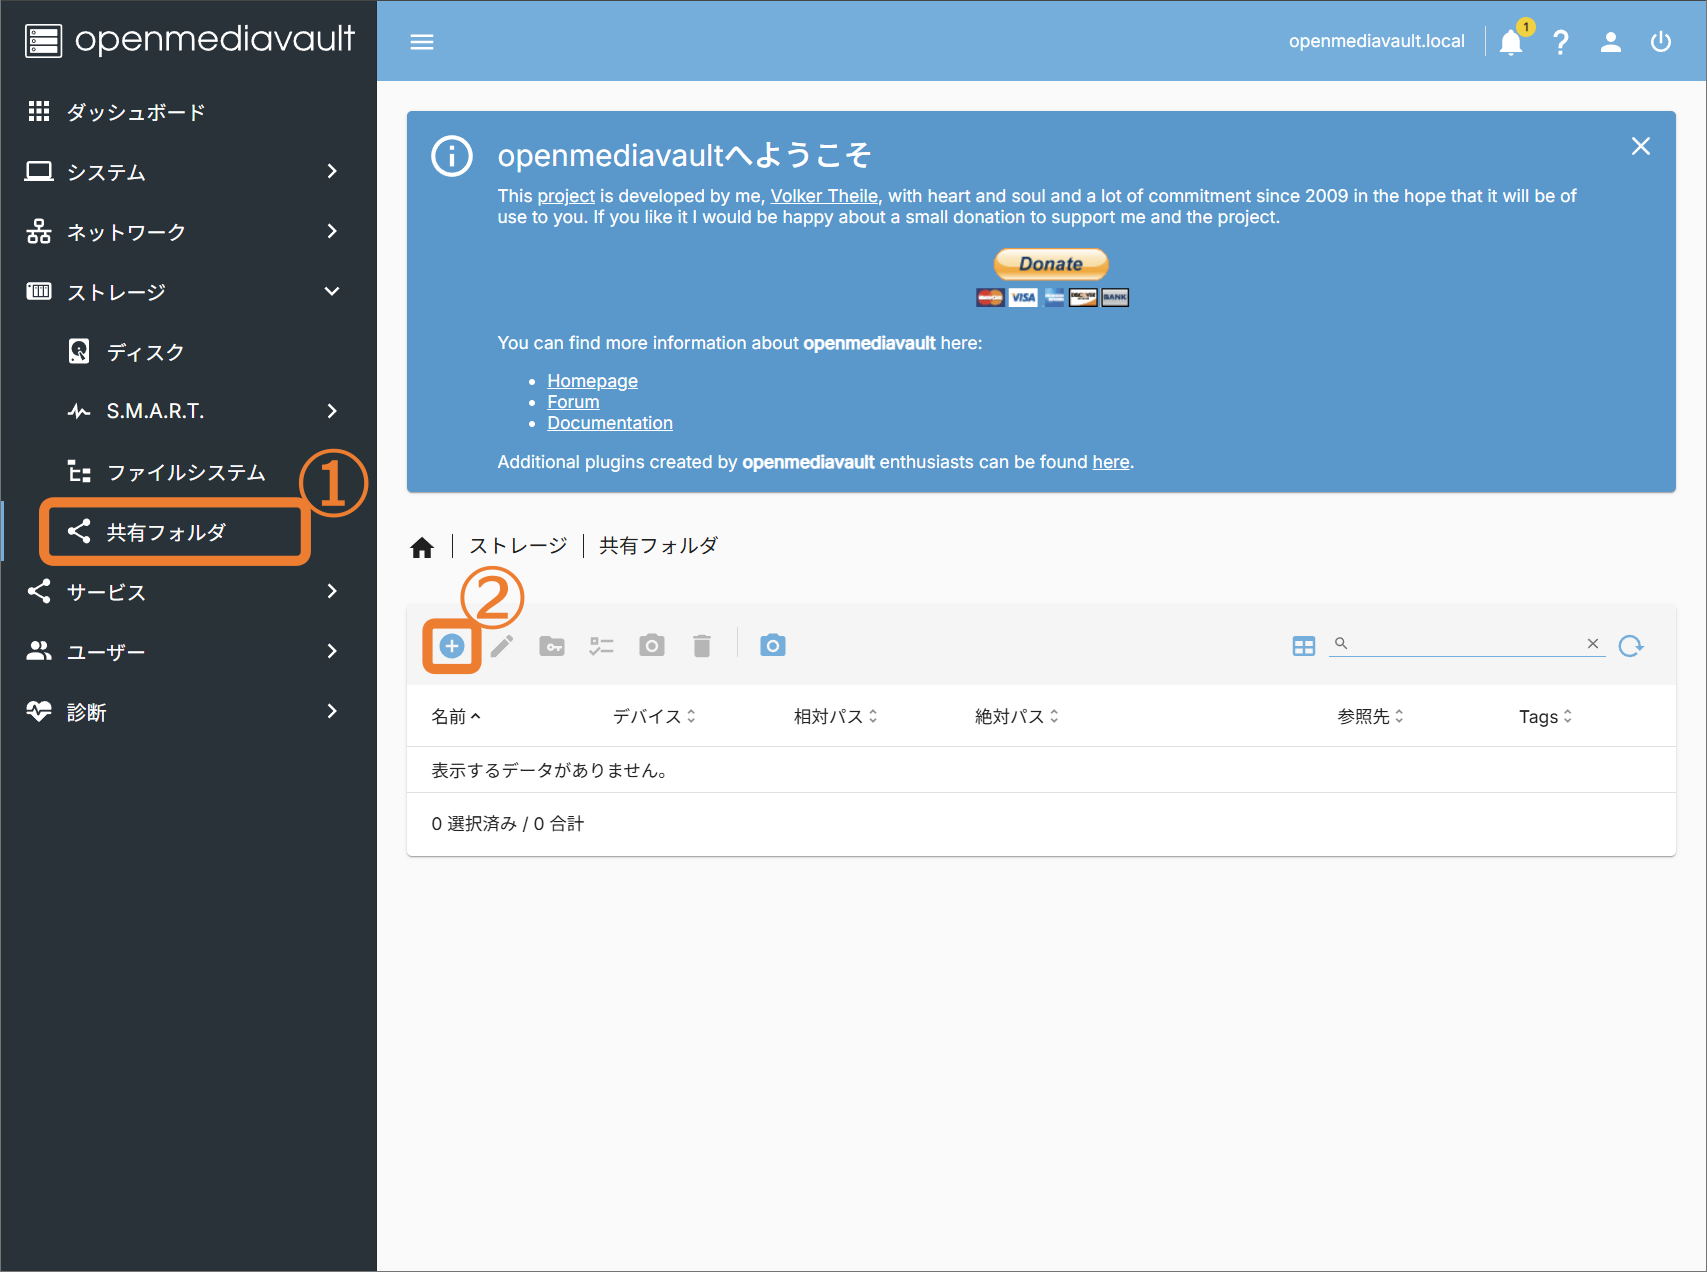Click the search input field

click(x=1467, y=644)
